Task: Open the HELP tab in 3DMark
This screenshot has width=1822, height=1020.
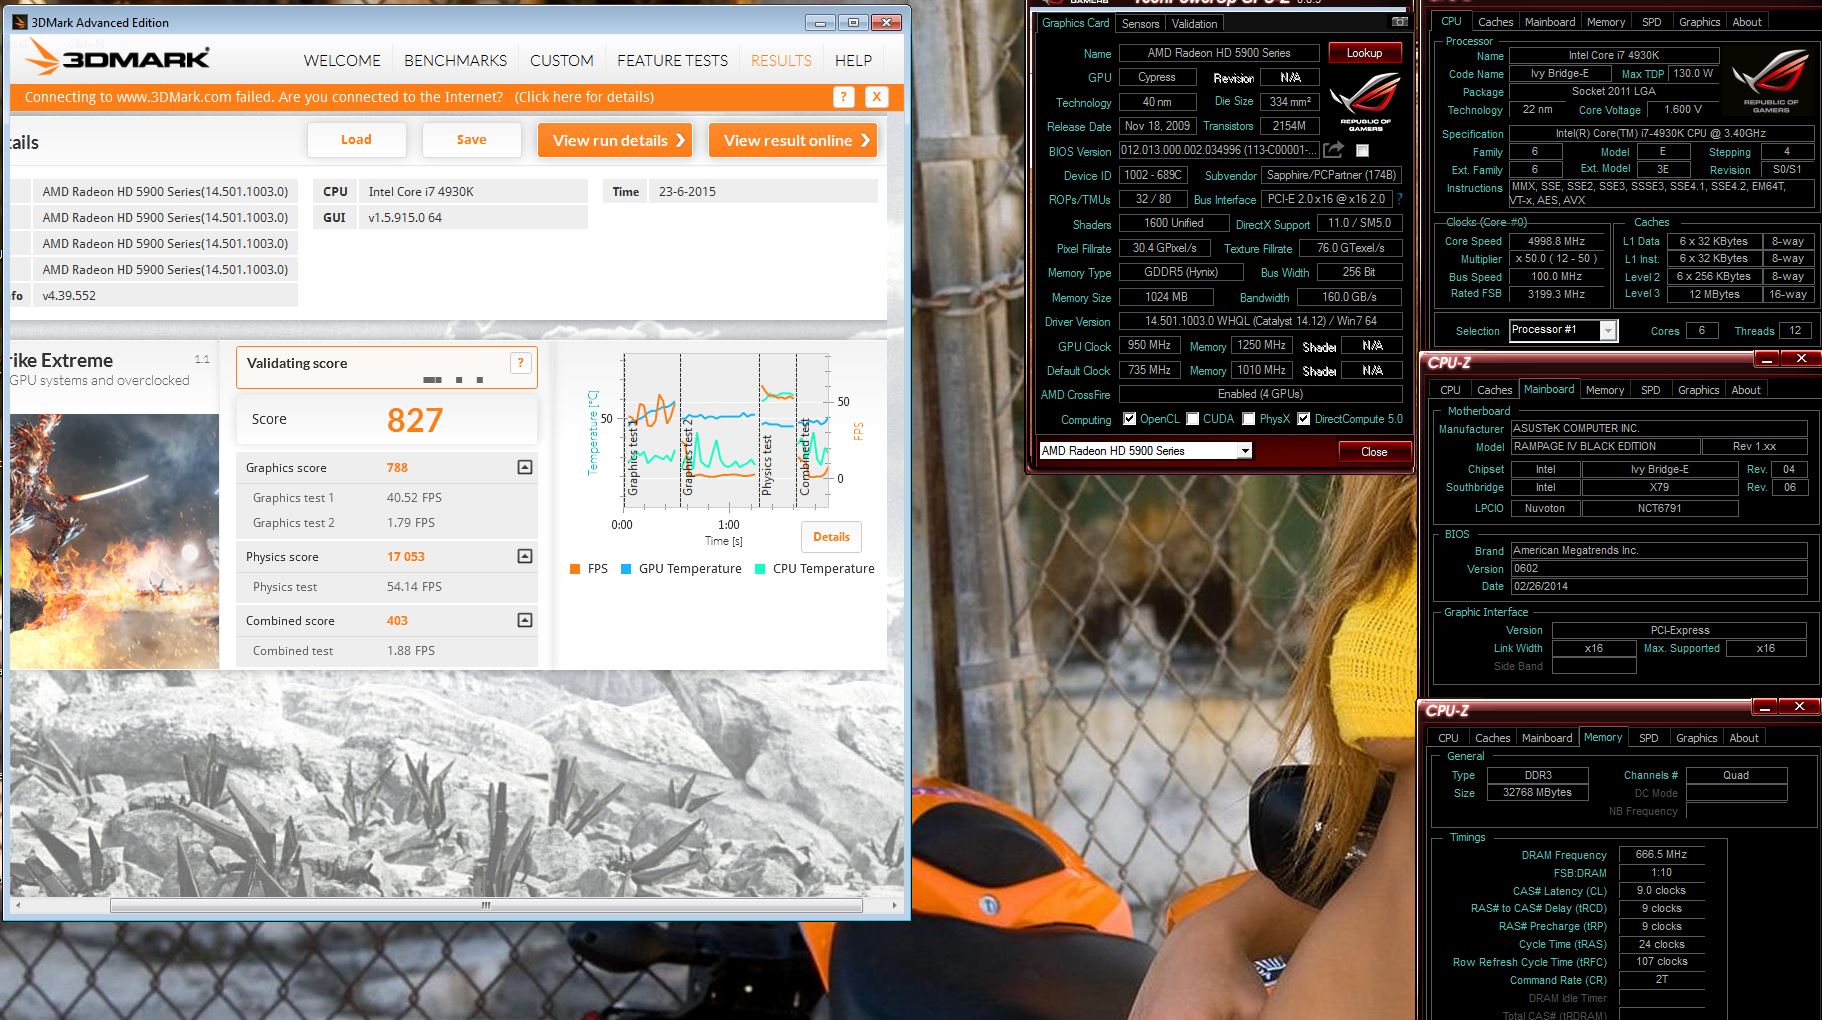Action: 853,60
